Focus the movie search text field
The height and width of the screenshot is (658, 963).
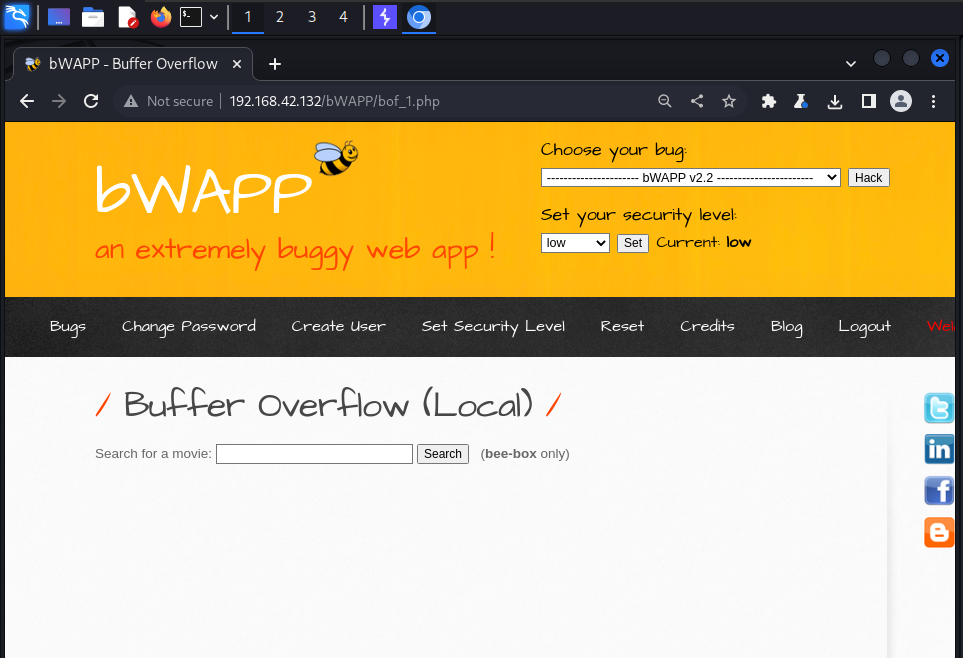point(314,454)
